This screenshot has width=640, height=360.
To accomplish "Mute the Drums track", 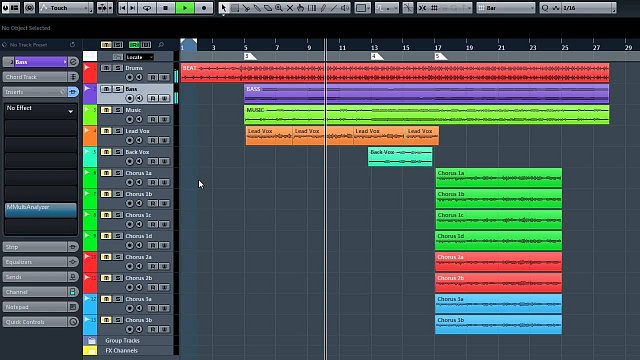I will click(106, 68).
